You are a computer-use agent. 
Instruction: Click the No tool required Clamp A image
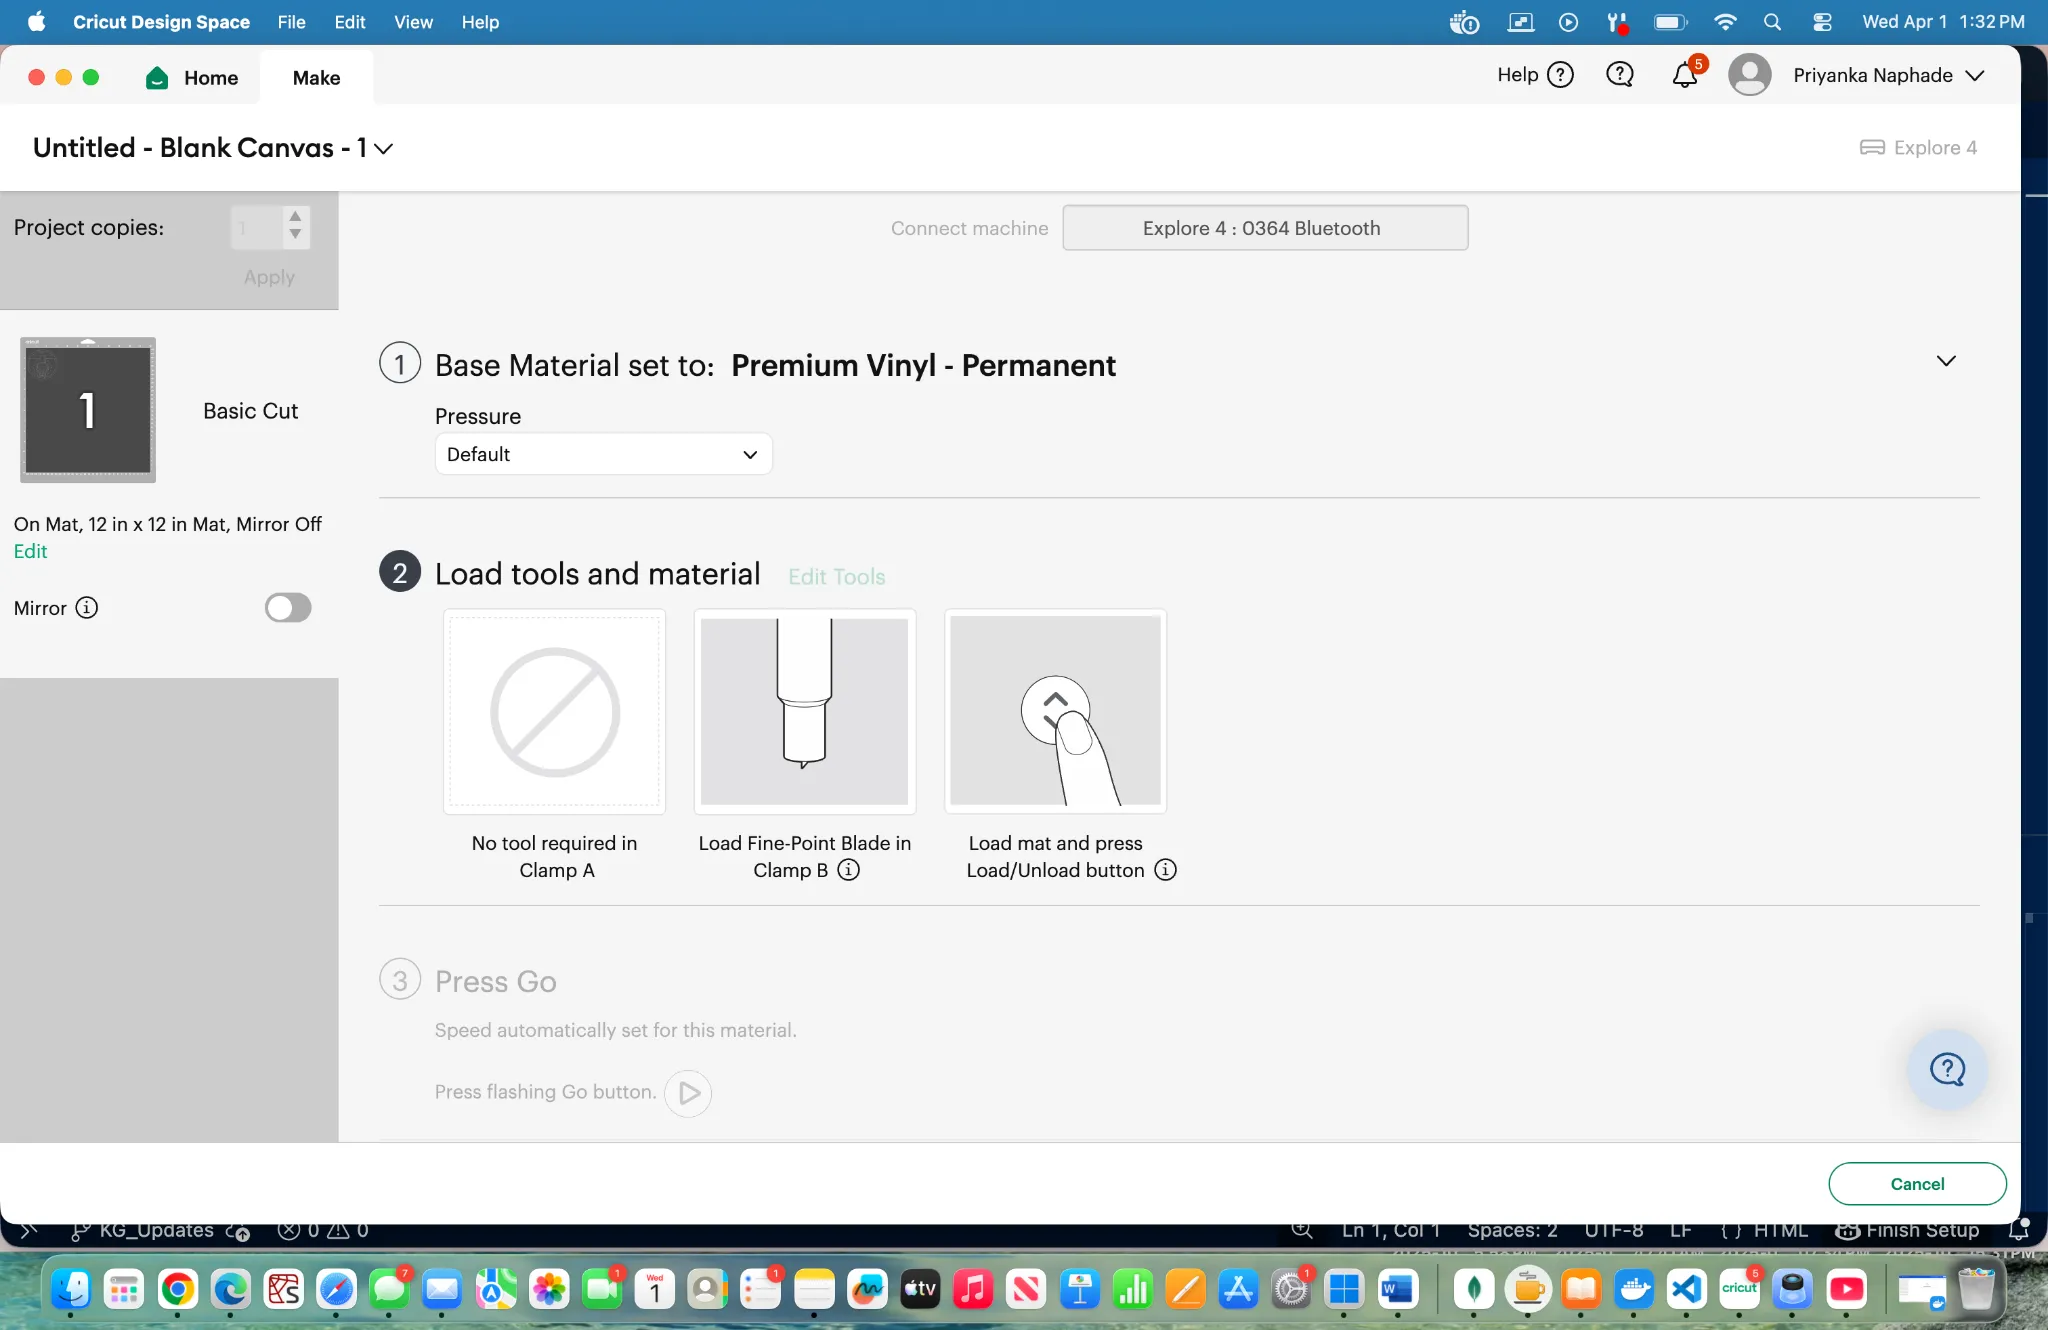pos(555,711)
